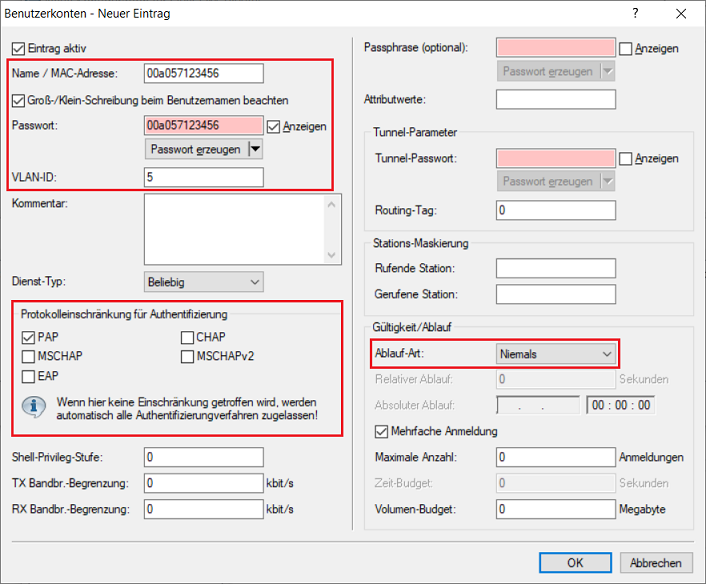The height and width of the screenshot is (584, 706).
Task: Toggle the Eintrag aktiv checkbox
Action: (x=17, y=48)
